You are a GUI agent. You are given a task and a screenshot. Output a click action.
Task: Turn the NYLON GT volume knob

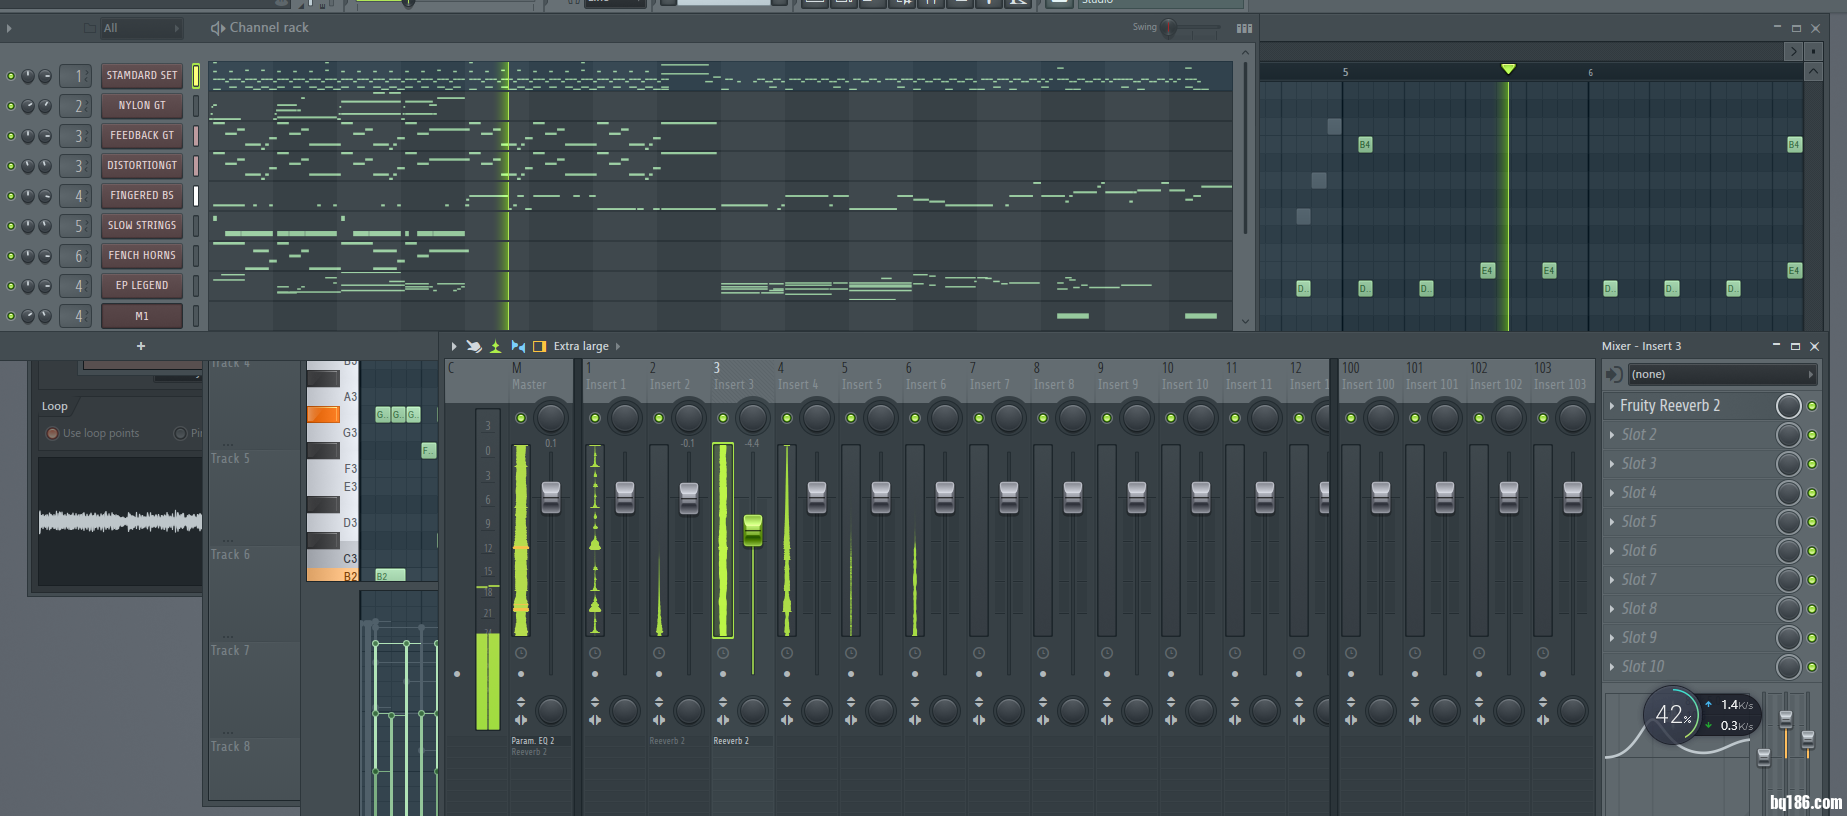point(45,106)
